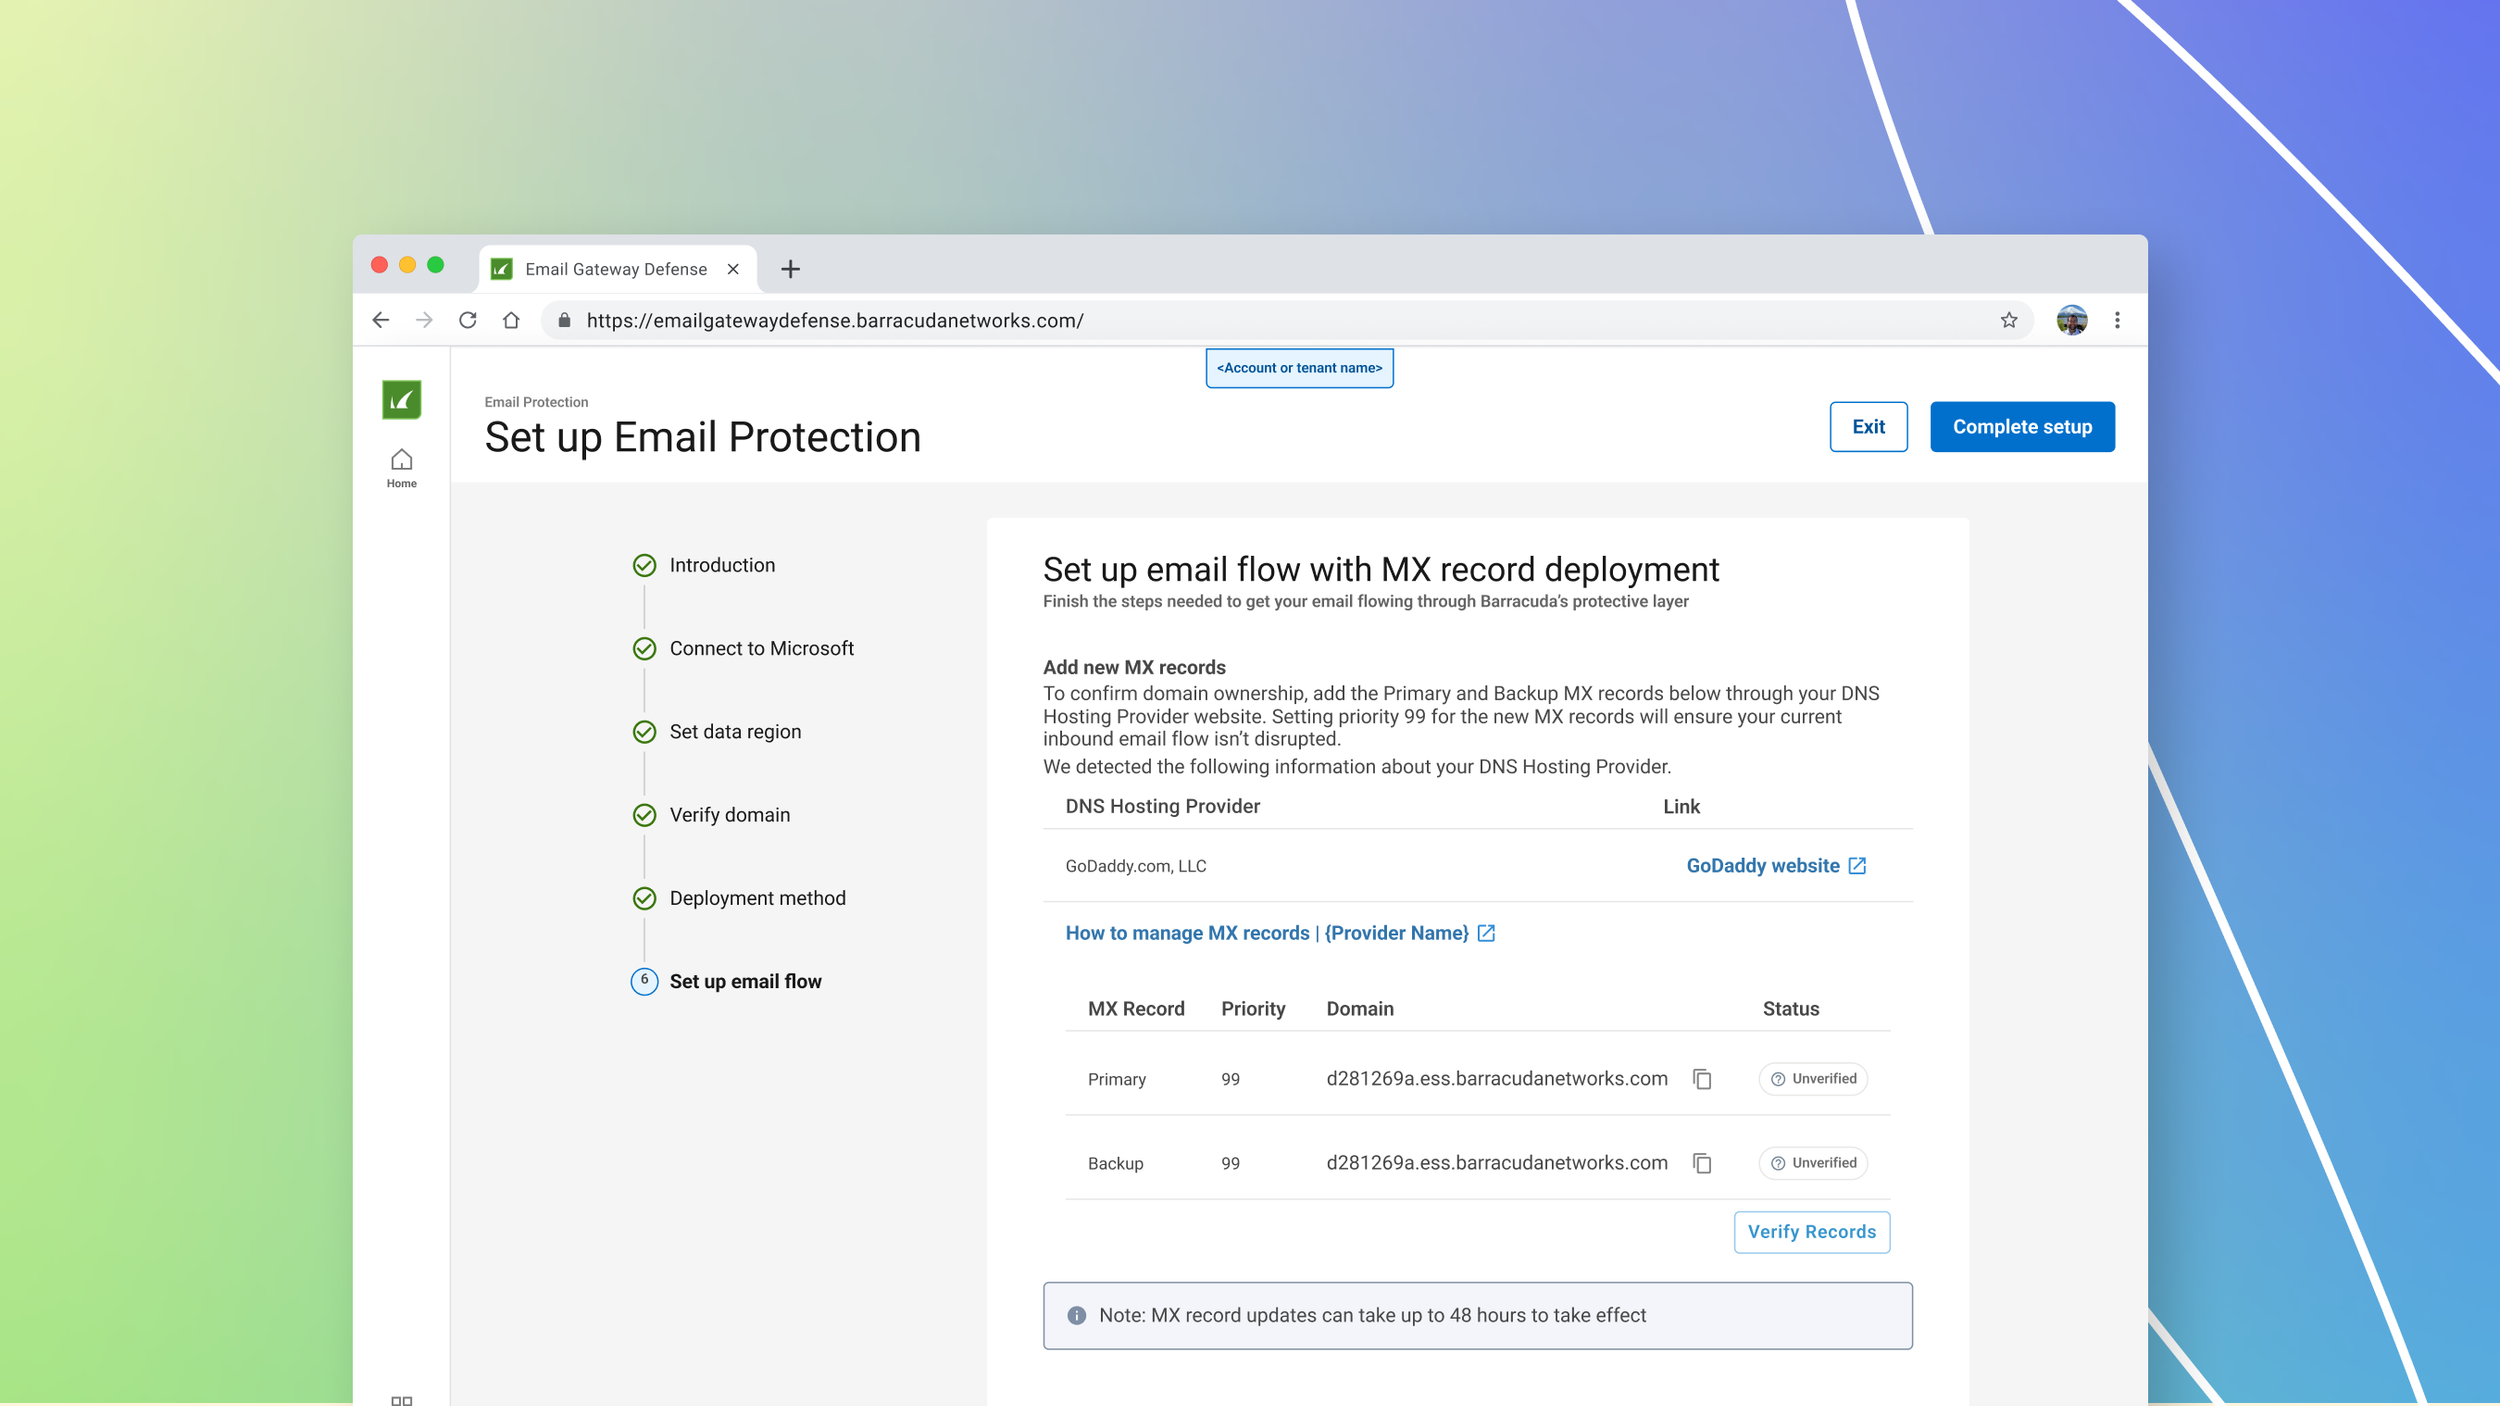Go back using browser back arrow

381,320
